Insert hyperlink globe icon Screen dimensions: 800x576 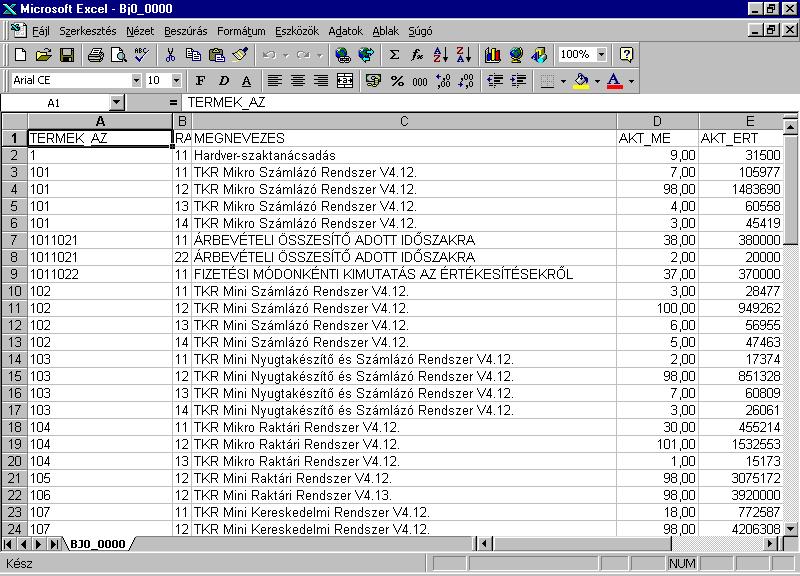click(x=343, y=55)
